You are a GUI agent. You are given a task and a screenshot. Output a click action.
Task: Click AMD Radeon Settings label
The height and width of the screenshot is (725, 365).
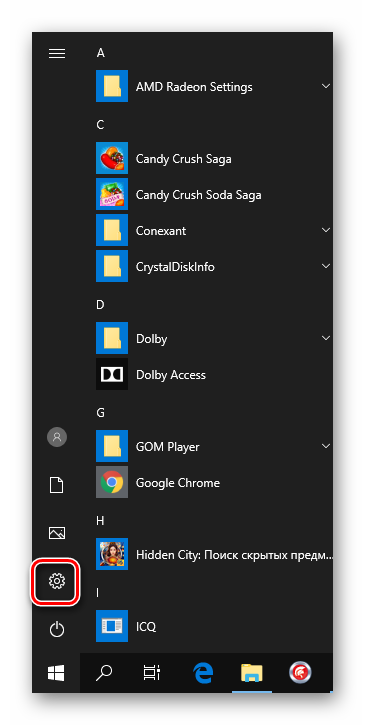click(x=194, y=87)
